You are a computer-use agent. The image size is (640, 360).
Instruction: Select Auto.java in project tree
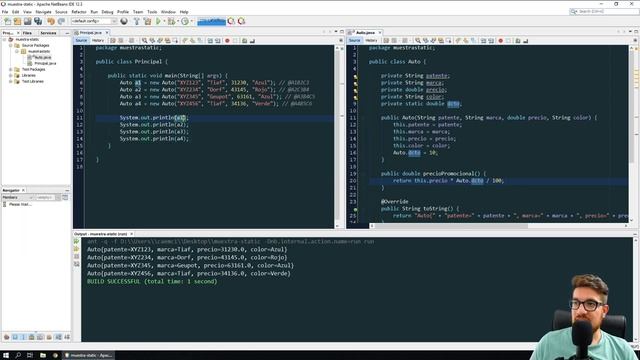click(42, 58)
